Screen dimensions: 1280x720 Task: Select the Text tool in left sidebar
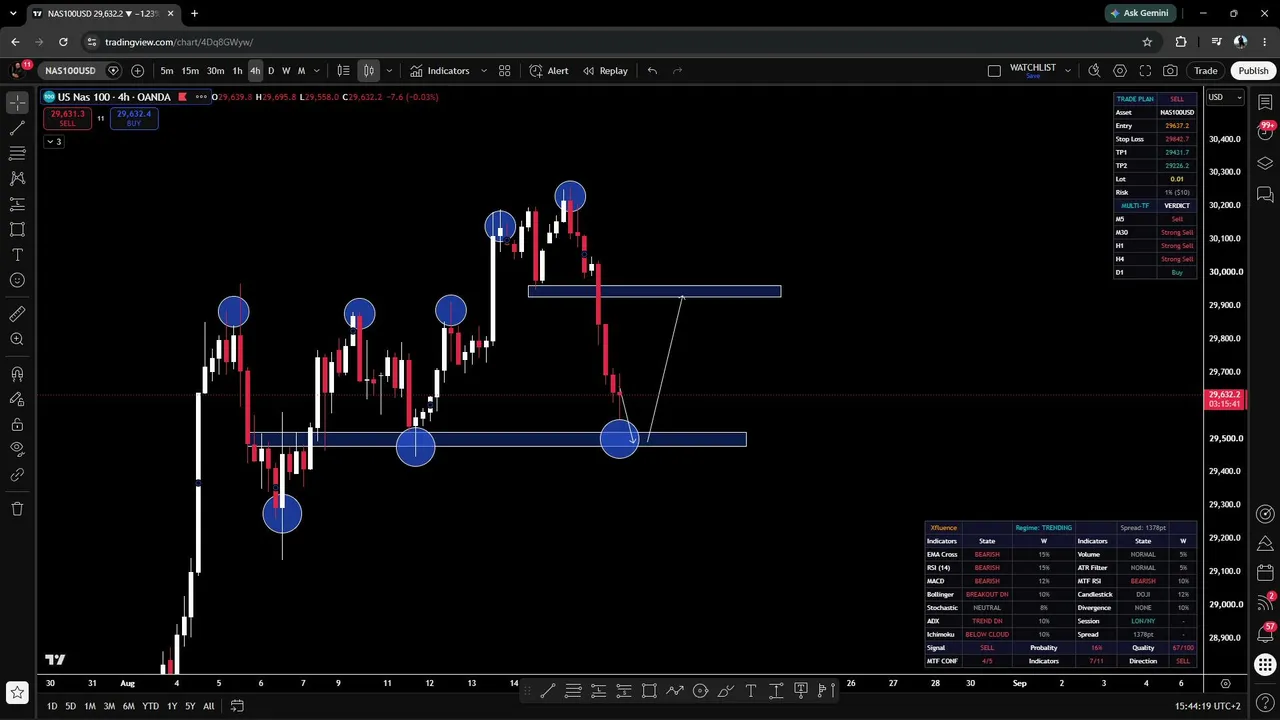(17, 255)
